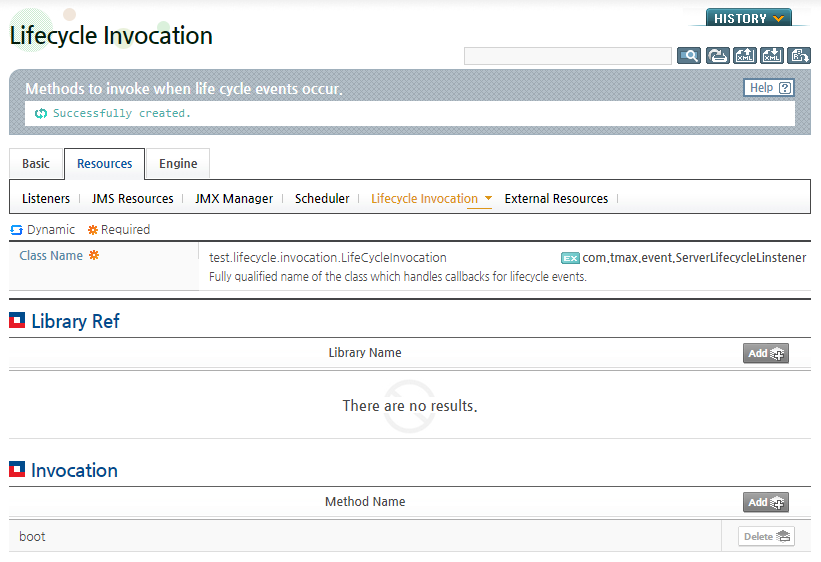Click the Method Name column header
Image resolution: width=821 pixels, height=562 pixels.
click(x=365, y=502)
